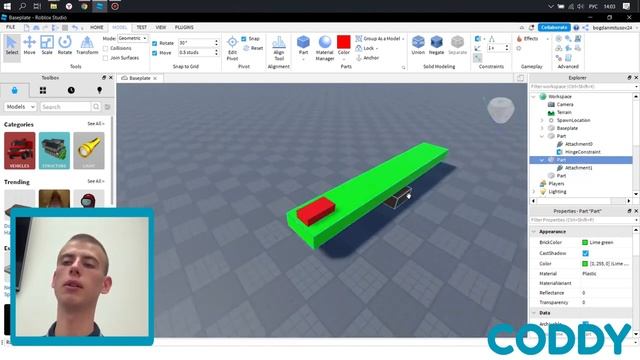Activate the Transform tool
Screen dimensions: 640x360
tap(87, 45)
